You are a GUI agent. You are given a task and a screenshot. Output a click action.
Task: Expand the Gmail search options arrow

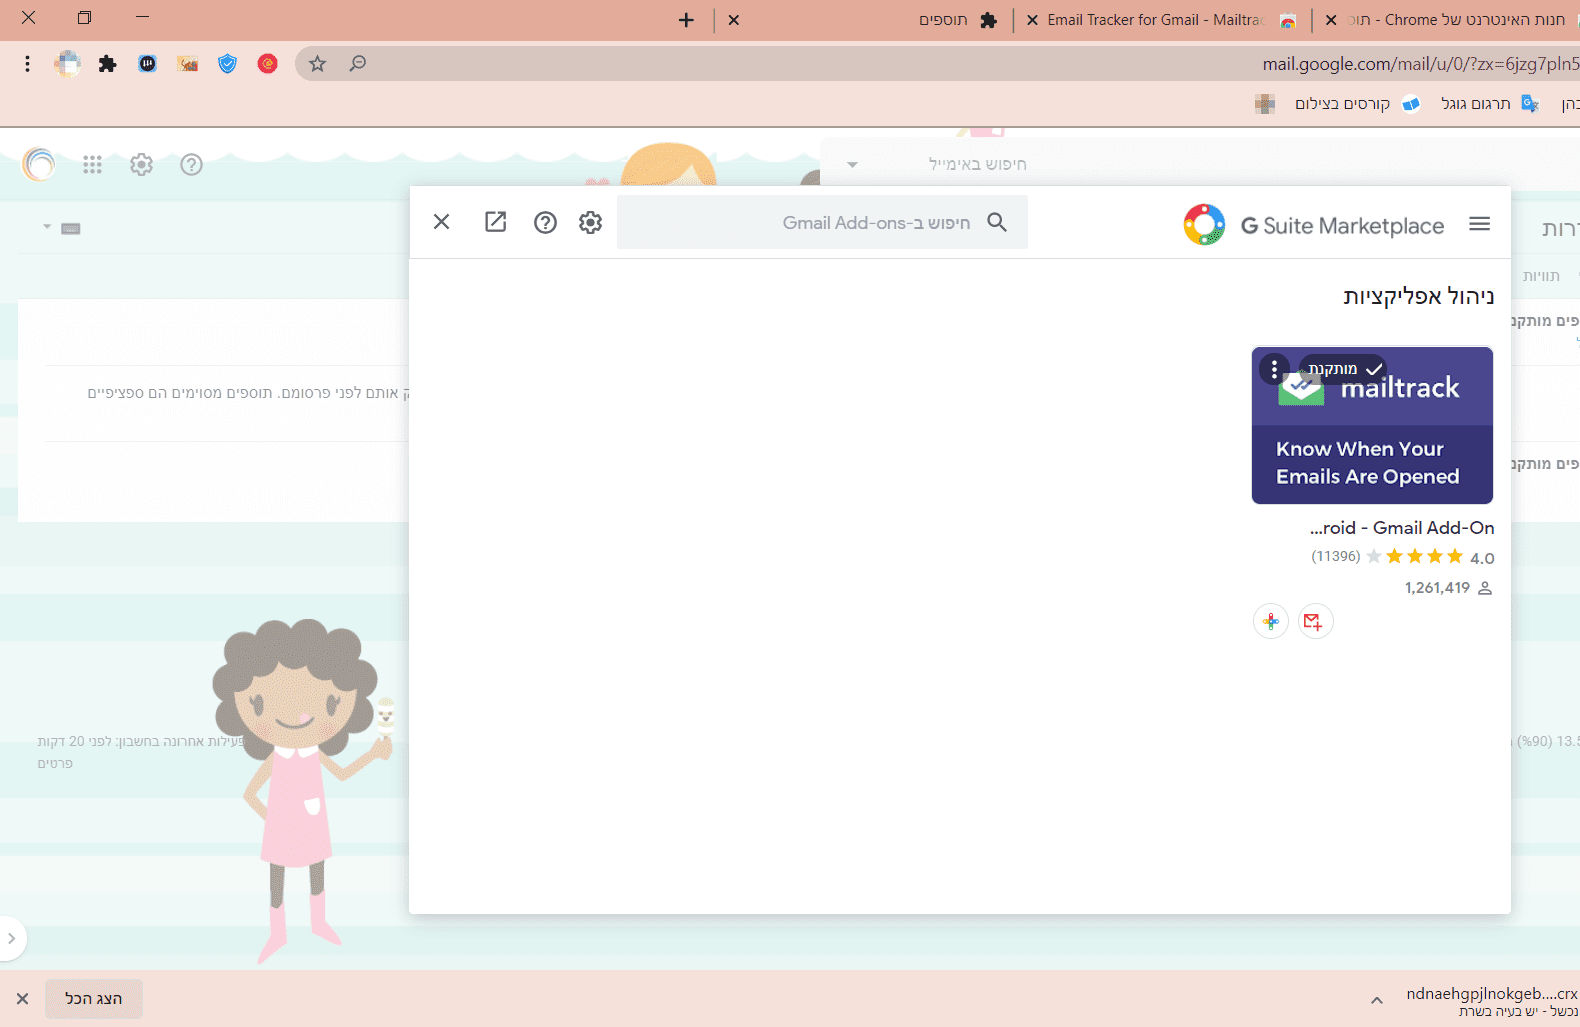click(852, 164)
